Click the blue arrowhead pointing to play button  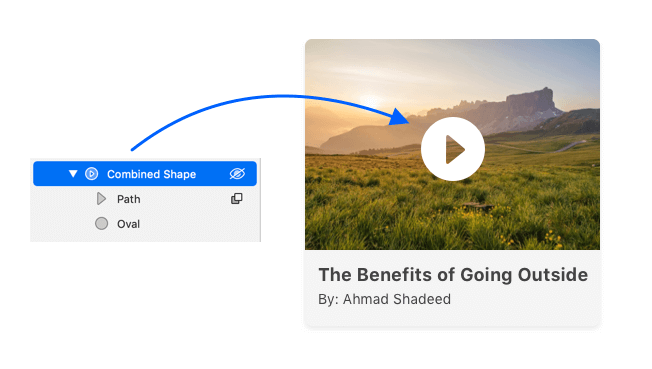click(400, 117)
